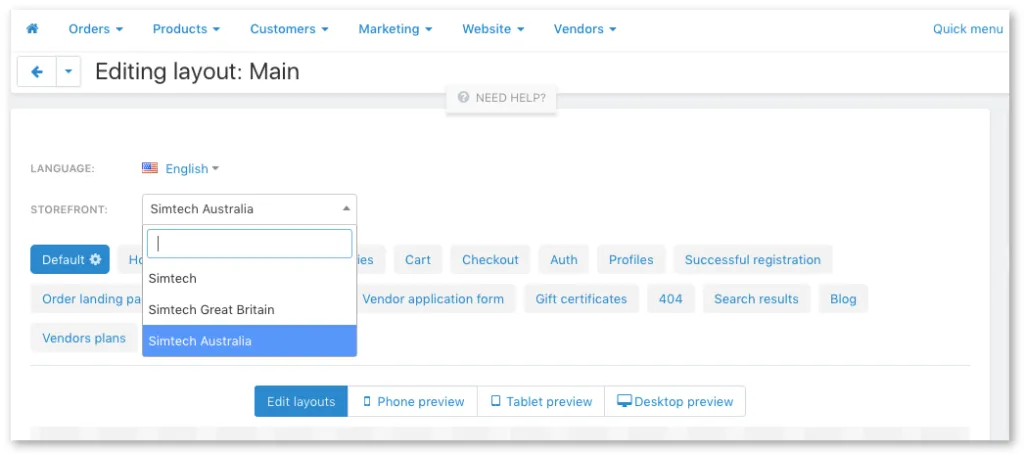
Task: Choose Simtech Great Britain storefront
Action: tap(249, 310)
